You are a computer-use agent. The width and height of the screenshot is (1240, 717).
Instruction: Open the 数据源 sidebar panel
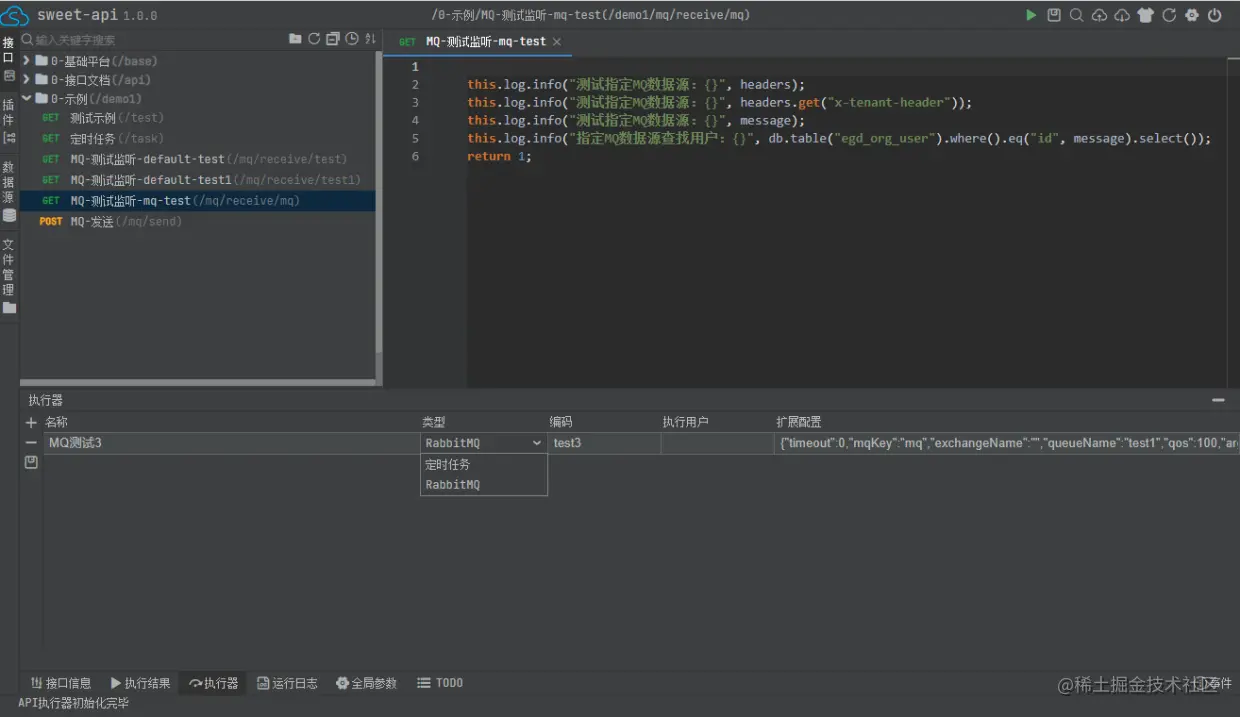coord(9,190)
